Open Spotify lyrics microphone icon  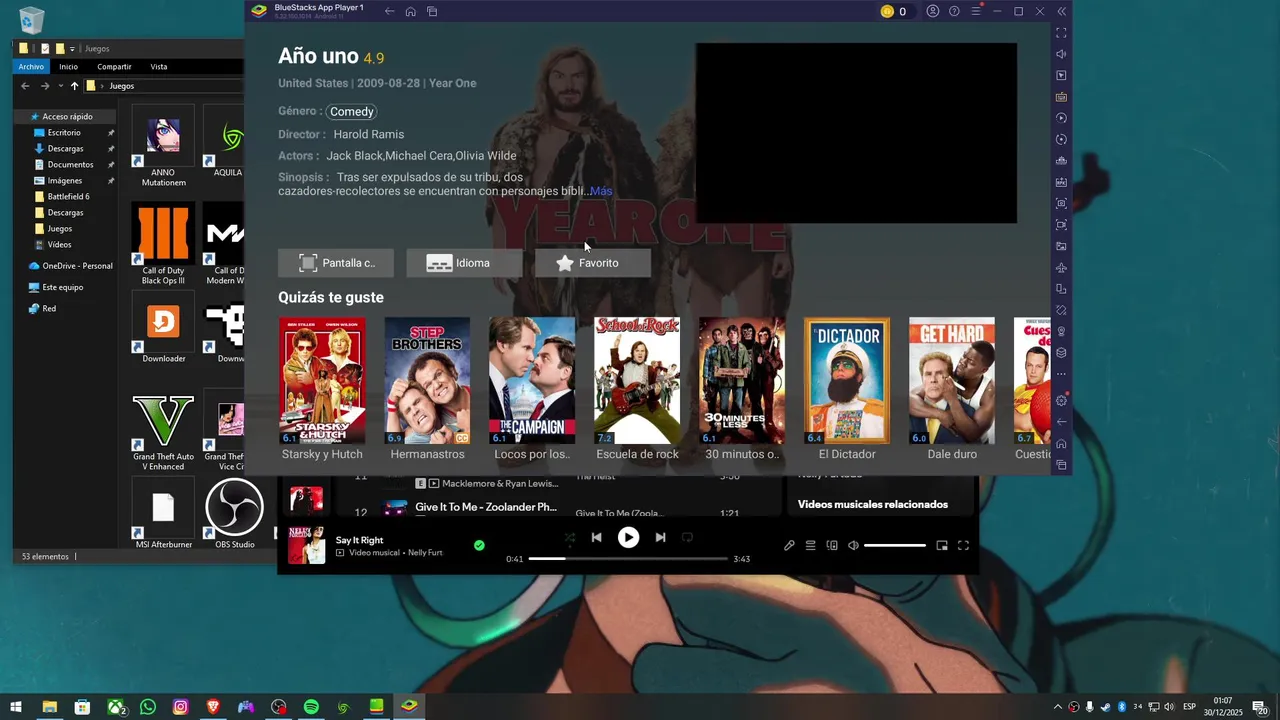[x=789, y=545]
